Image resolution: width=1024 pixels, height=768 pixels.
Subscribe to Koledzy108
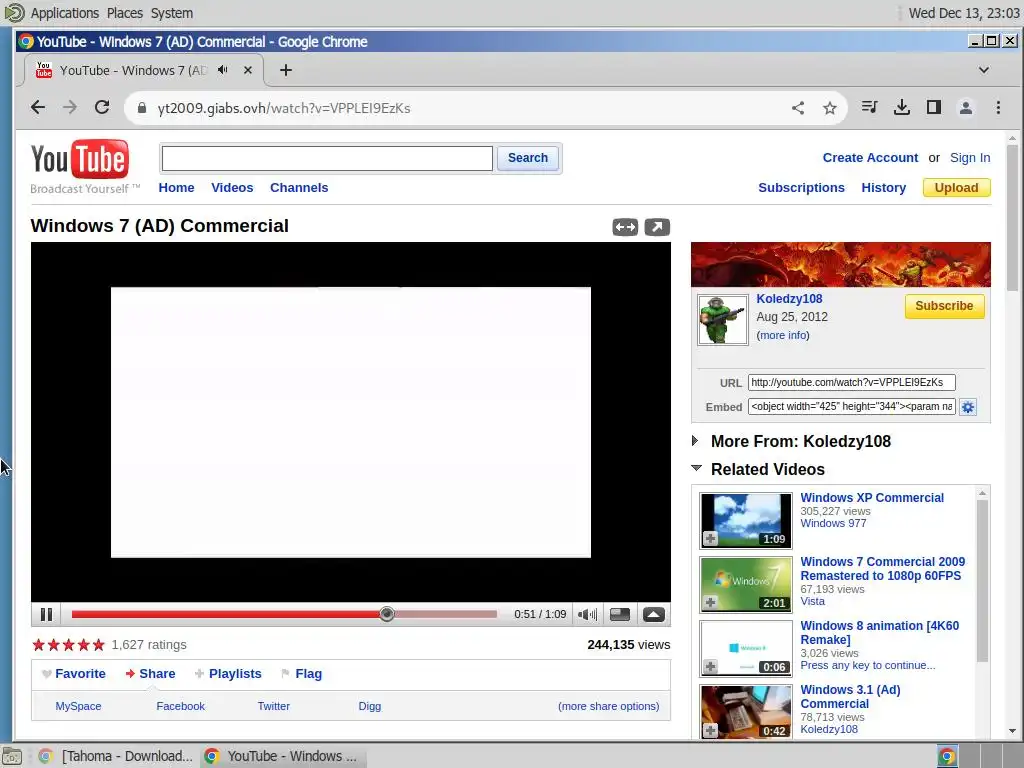click(x=944, y=306)
